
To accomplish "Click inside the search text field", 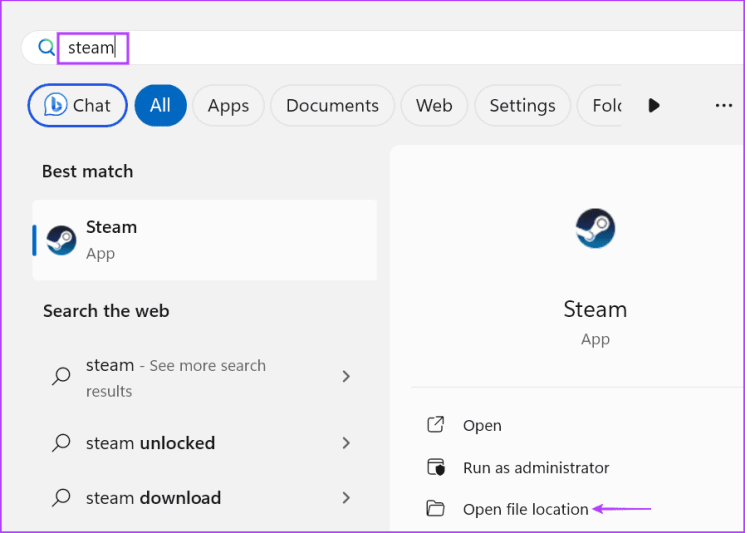I will 400,47.
